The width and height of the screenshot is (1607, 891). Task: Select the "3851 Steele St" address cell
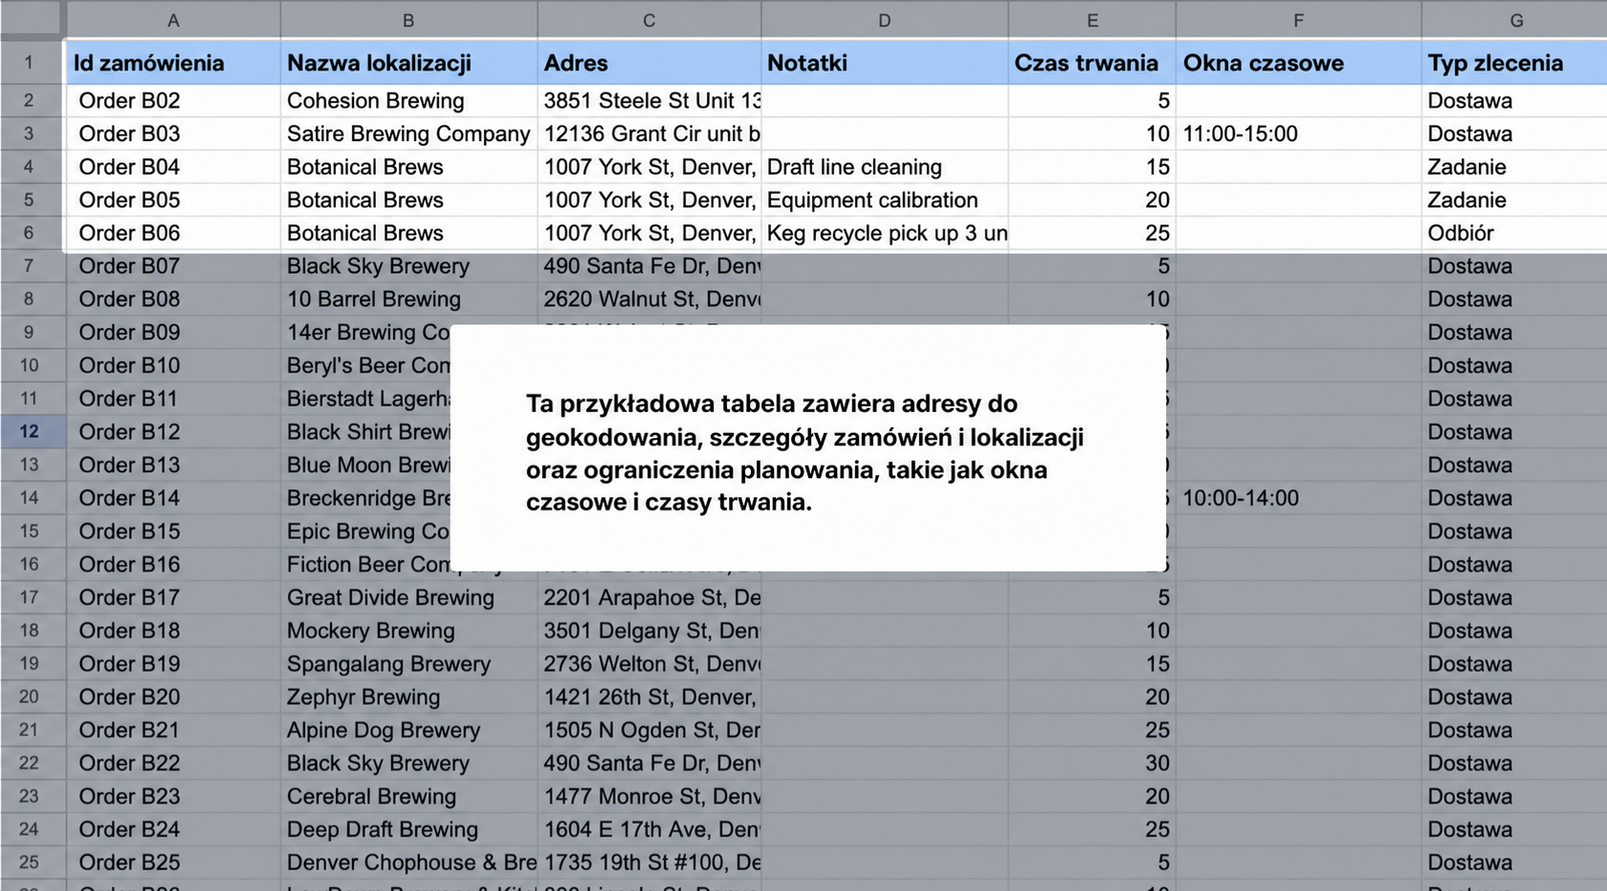pos(649,101)
